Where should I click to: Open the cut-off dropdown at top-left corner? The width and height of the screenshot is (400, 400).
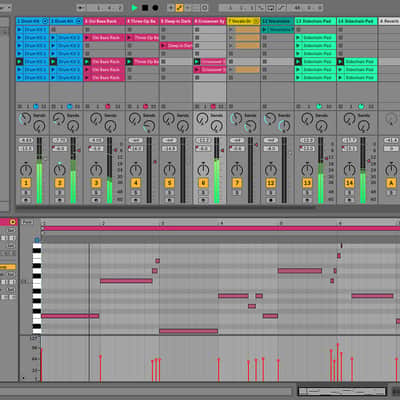click(x=6, y=7)
